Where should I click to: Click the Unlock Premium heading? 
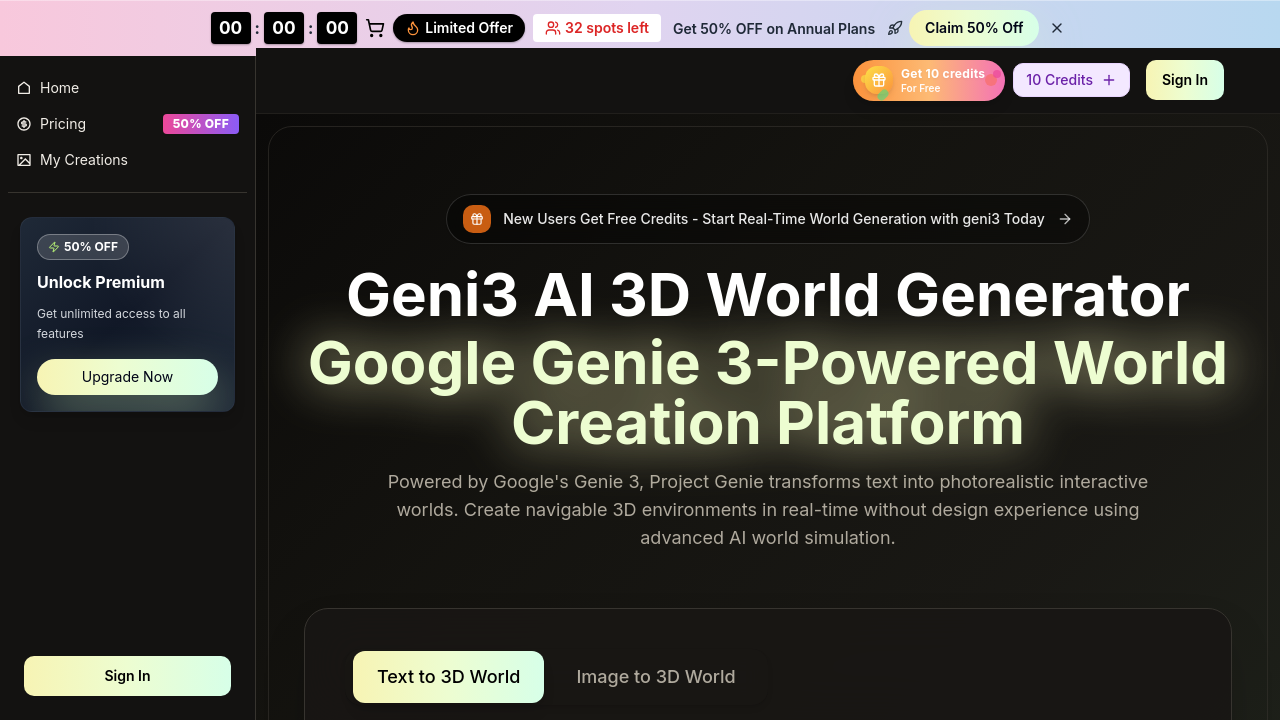tap(101, 282)
